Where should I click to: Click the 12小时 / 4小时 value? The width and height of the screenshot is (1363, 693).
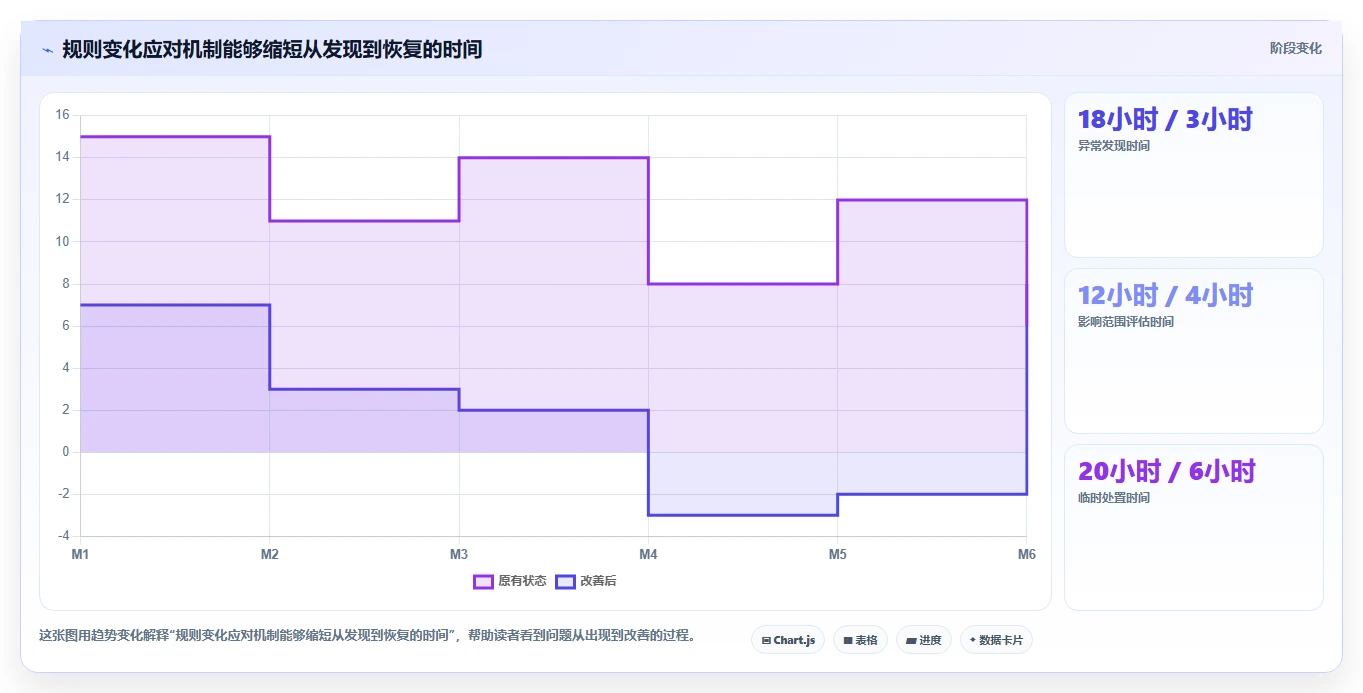pos(1165,295)
